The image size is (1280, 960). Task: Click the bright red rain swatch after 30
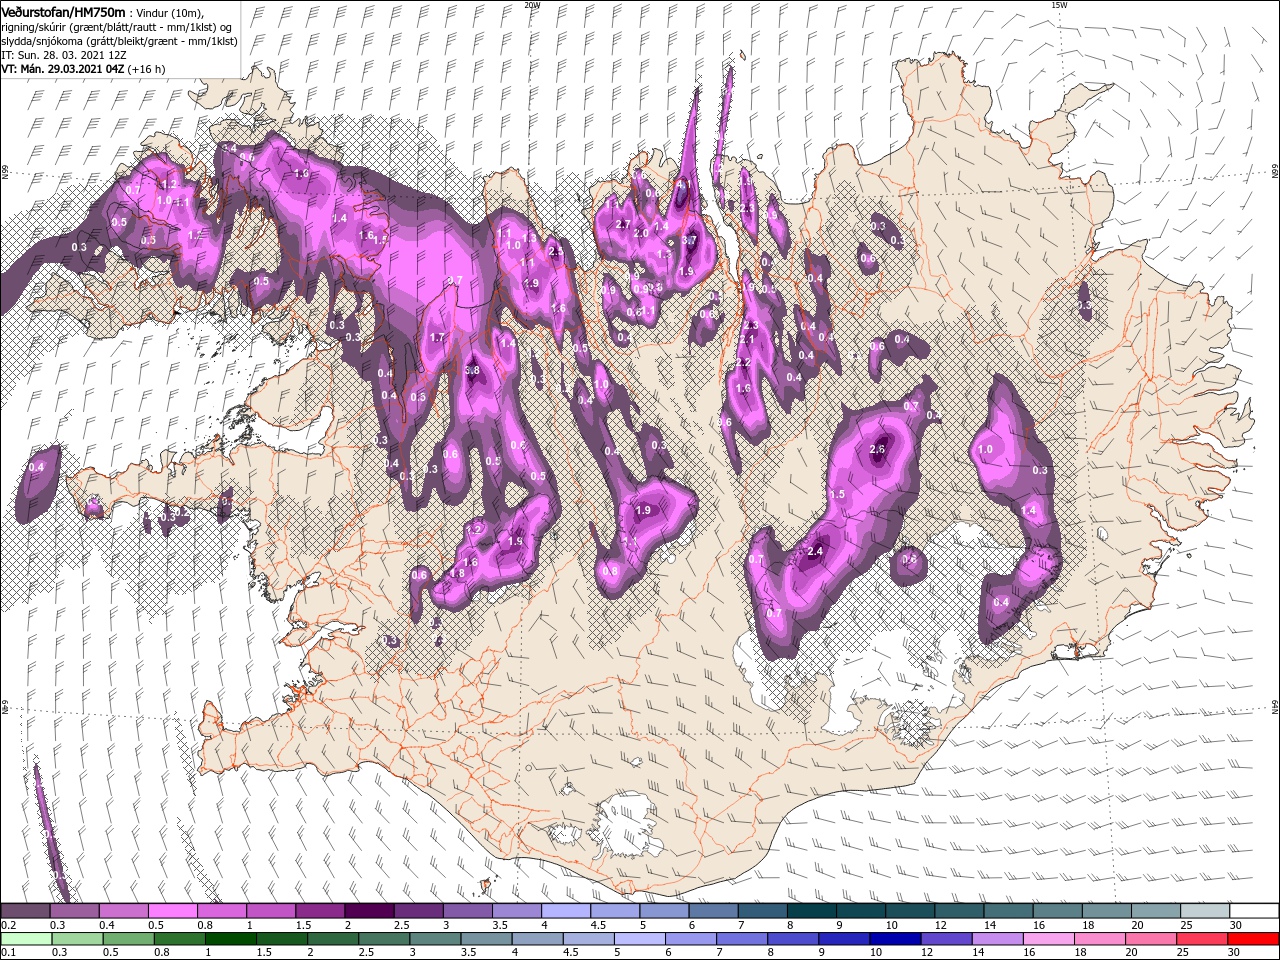(x=1254, y=939)
